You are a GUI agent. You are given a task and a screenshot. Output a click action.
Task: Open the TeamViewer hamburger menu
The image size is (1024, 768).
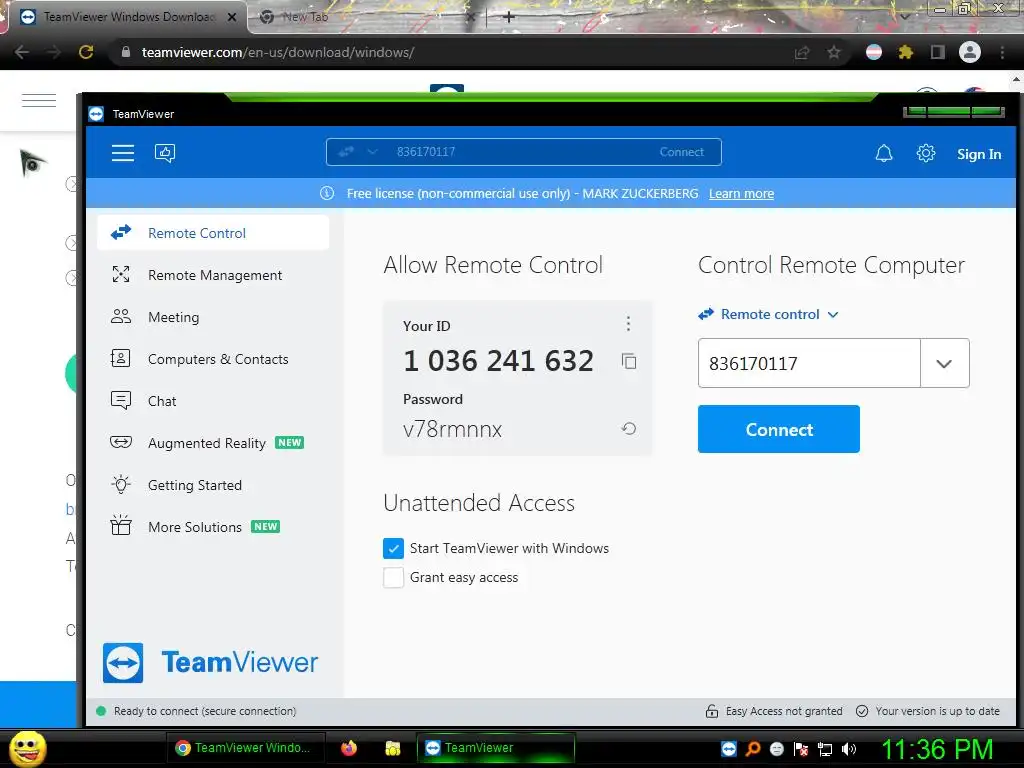(x=123, y=153)
